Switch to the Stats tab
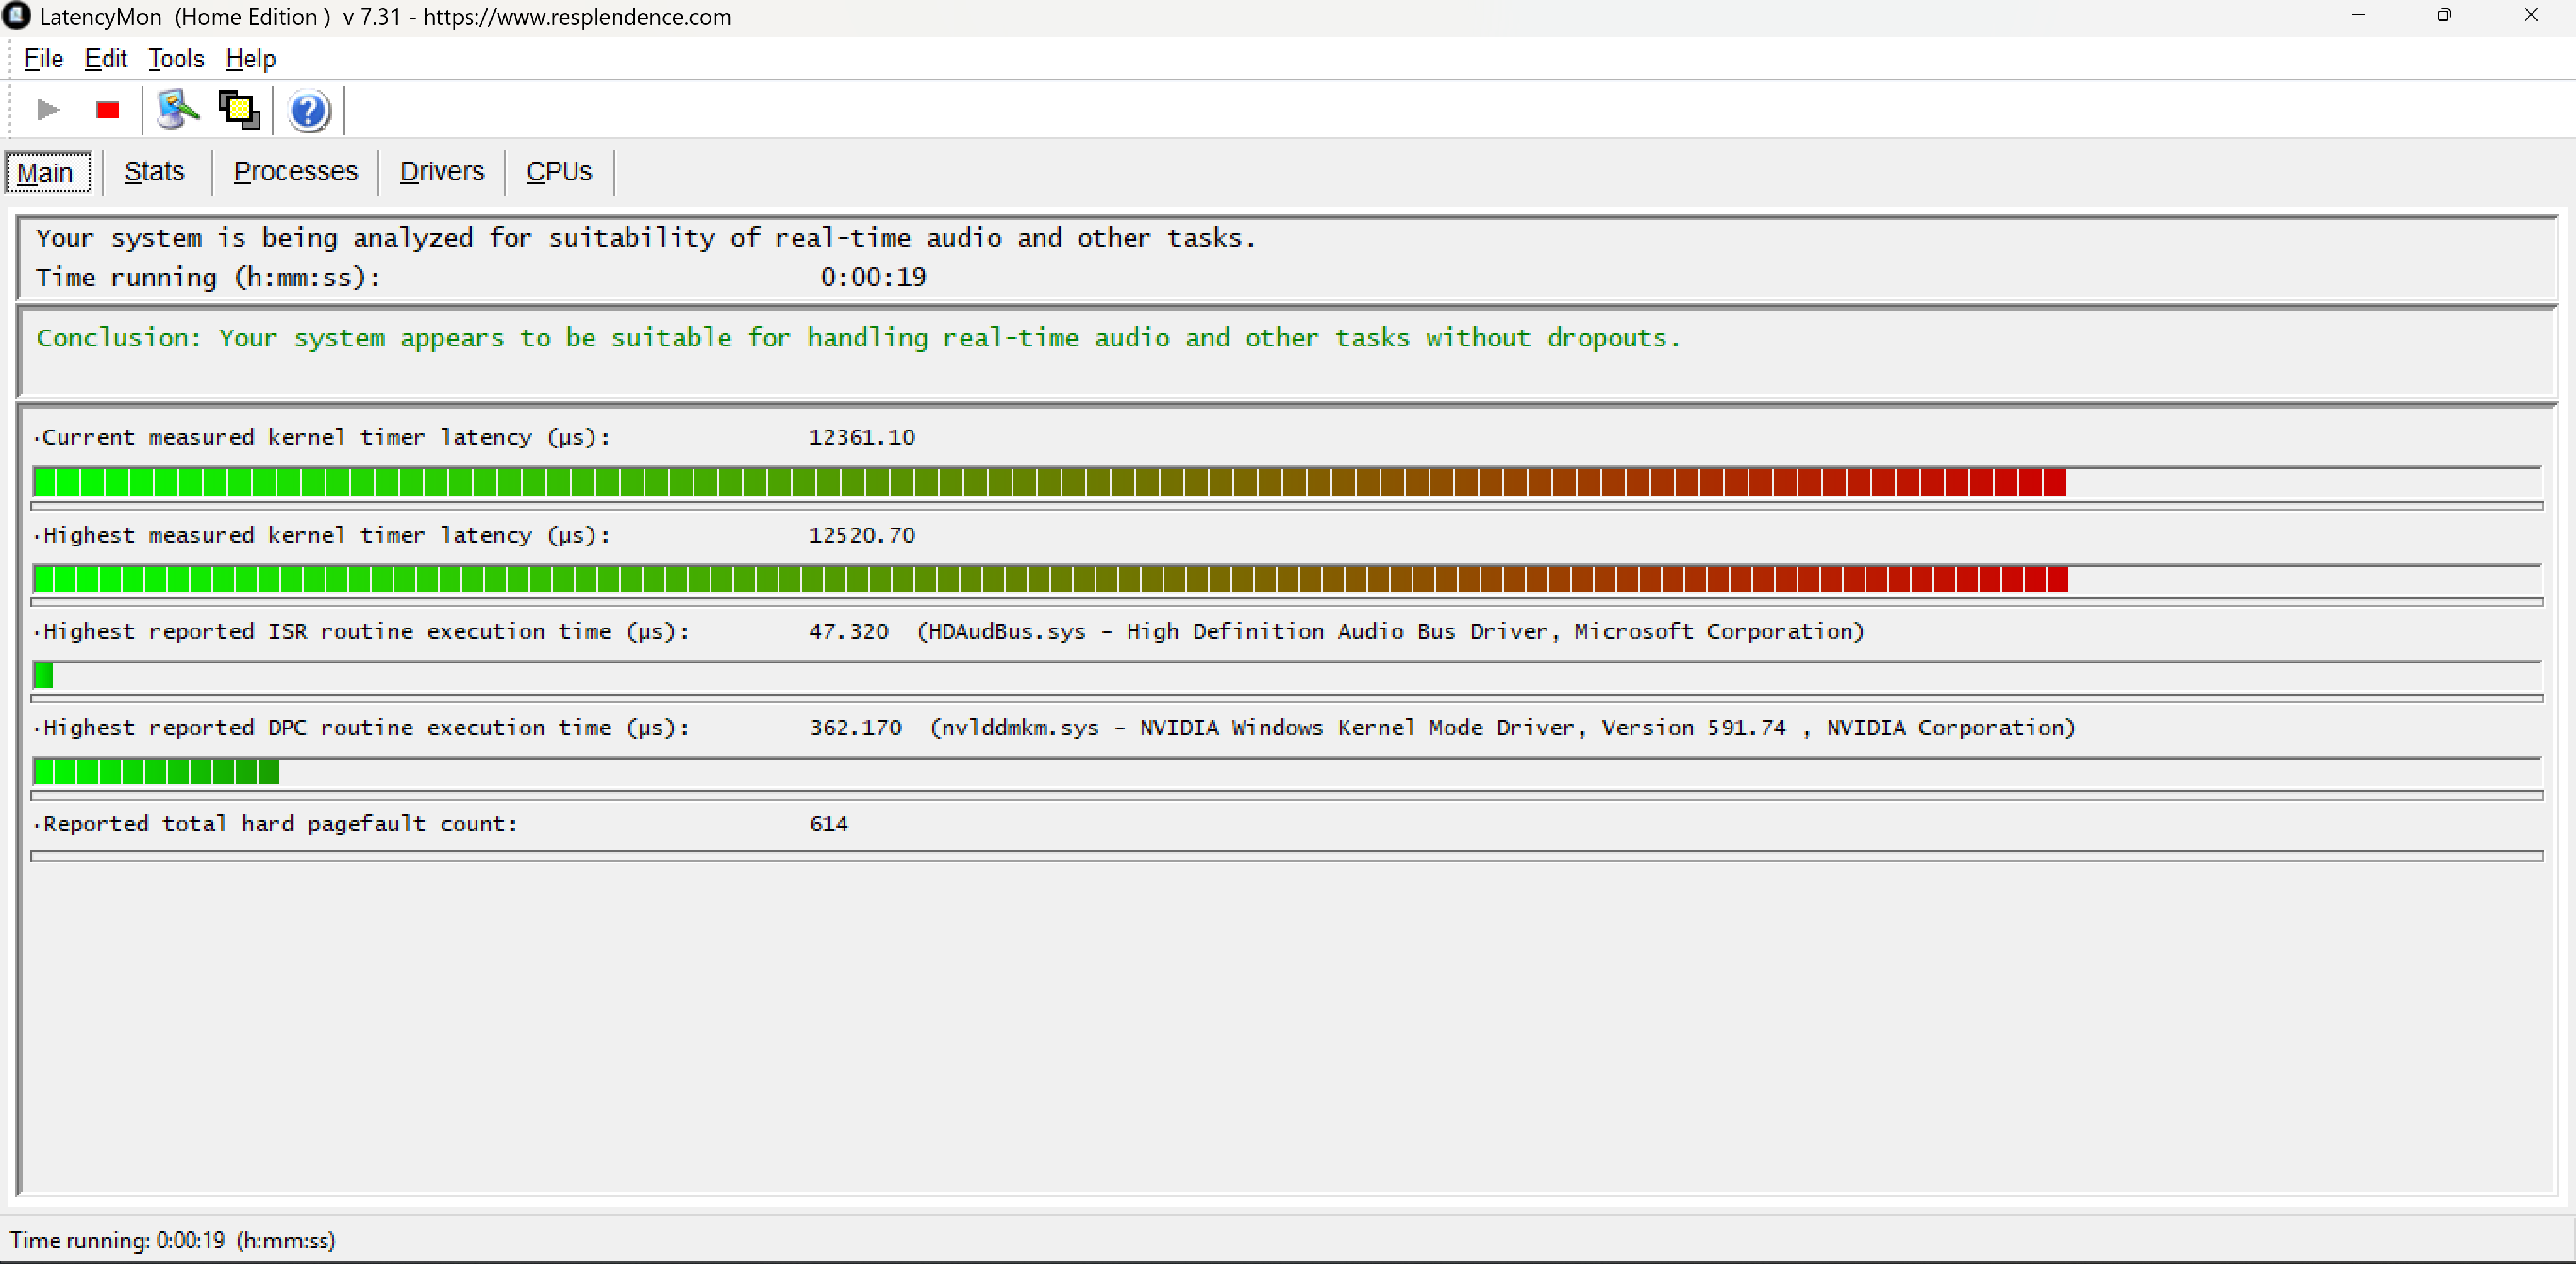Image resolution: width=2576 pixels, height=1264 pixels. (154, 172)
